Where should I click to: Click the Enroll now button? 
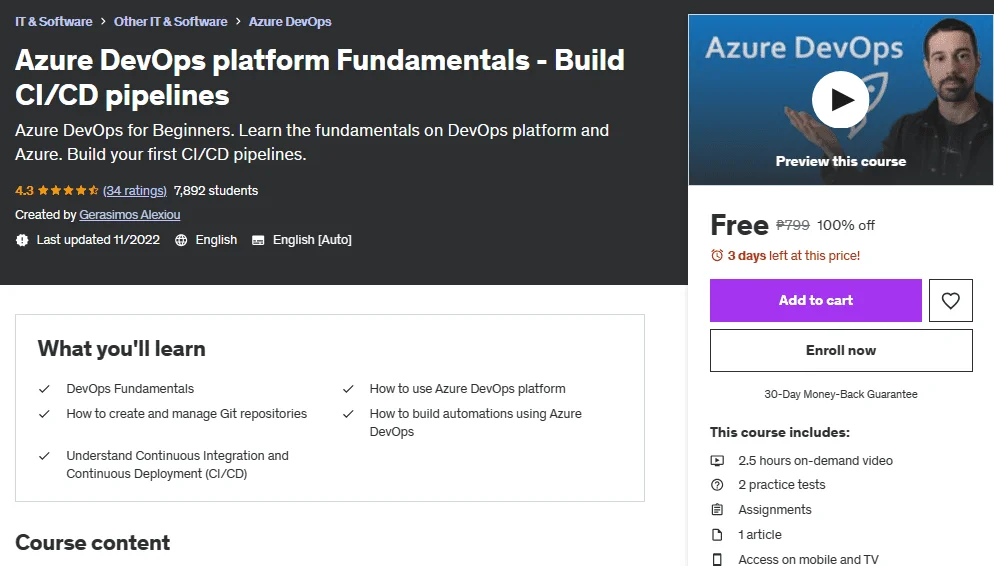click(841, 351)
